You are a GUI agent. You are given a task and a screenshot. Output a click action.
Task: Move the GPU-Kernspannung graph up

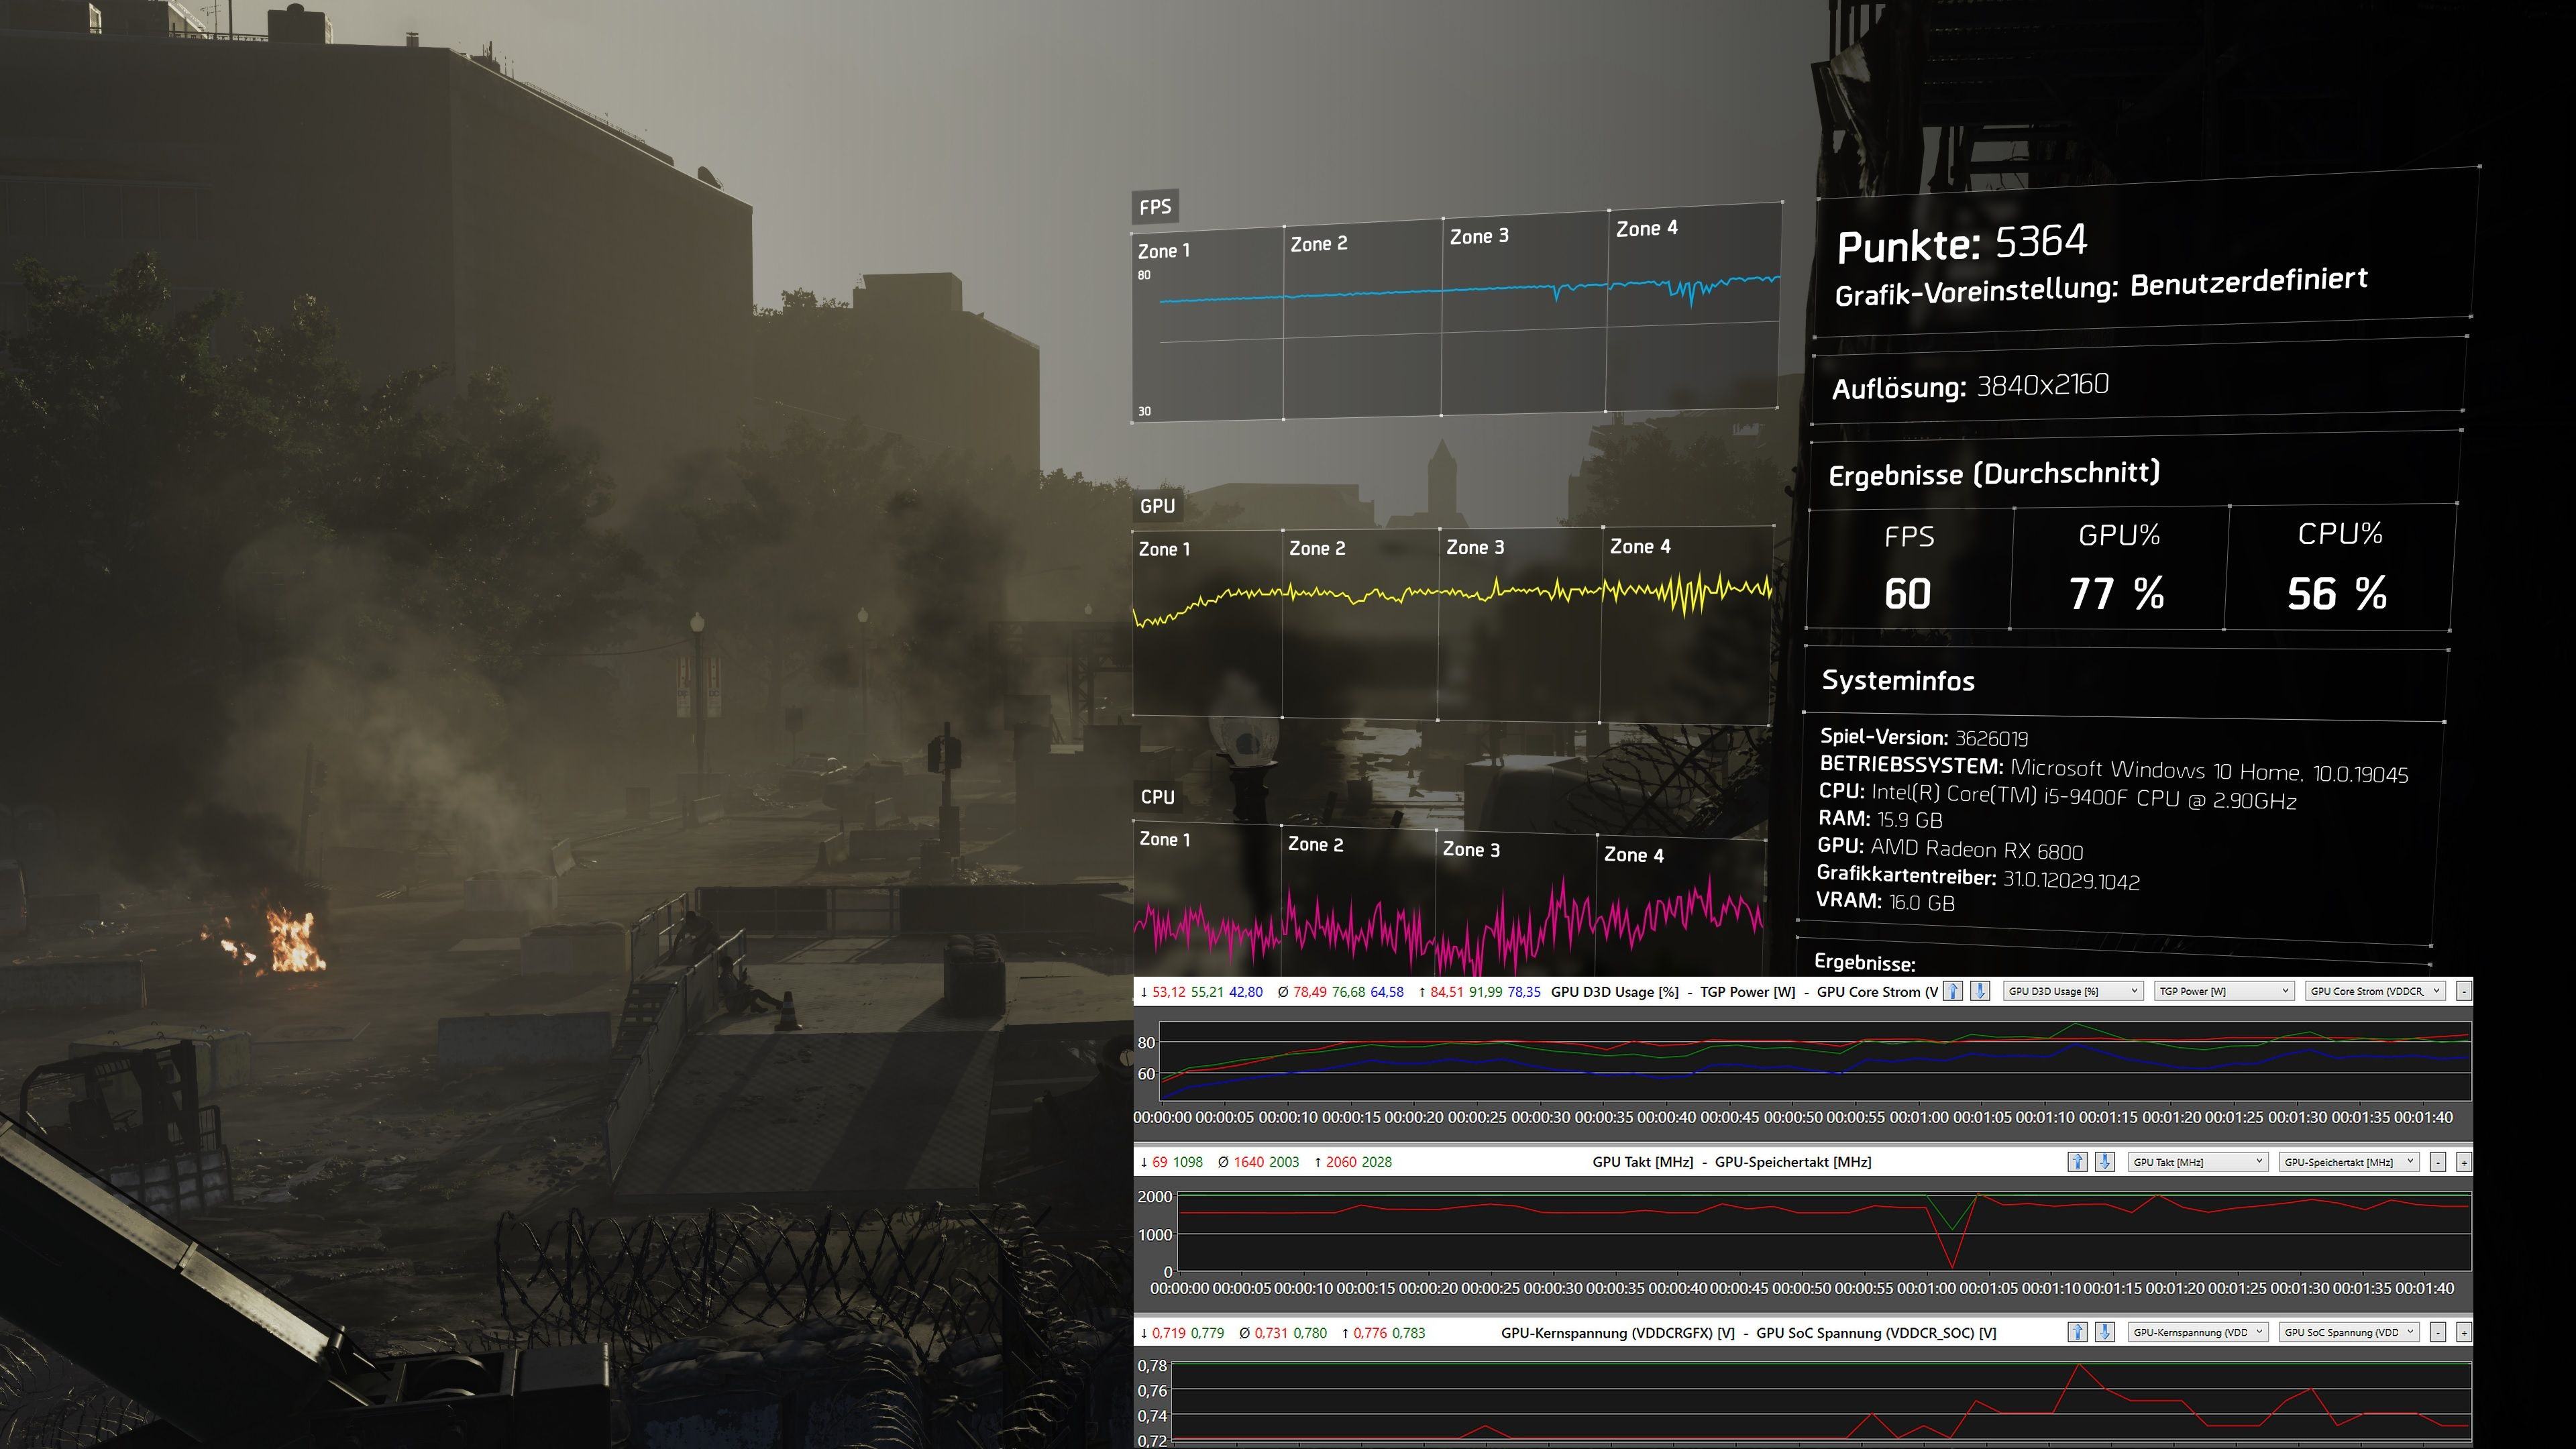[2077, 1332]
